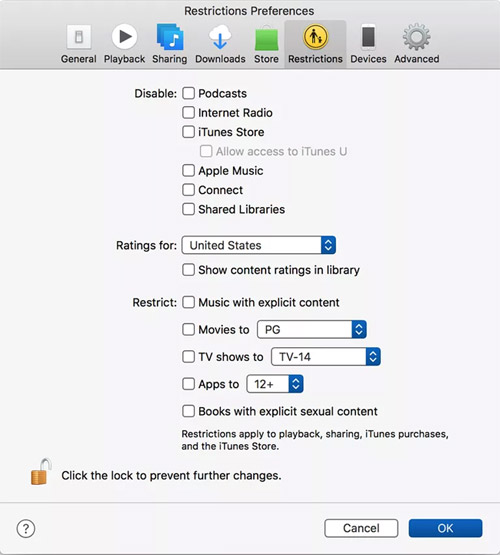Open the Advanced gear preferences pane
The width and height of the screenshot is (500, 555).
[416, 44]
